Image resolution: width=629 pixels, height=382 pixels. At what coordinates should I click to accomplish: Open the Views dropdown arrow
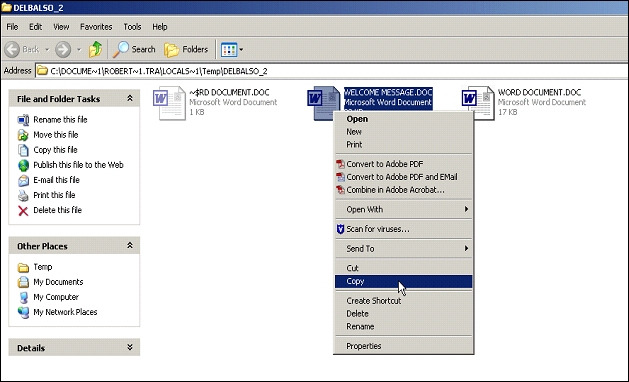click(241, 50)
